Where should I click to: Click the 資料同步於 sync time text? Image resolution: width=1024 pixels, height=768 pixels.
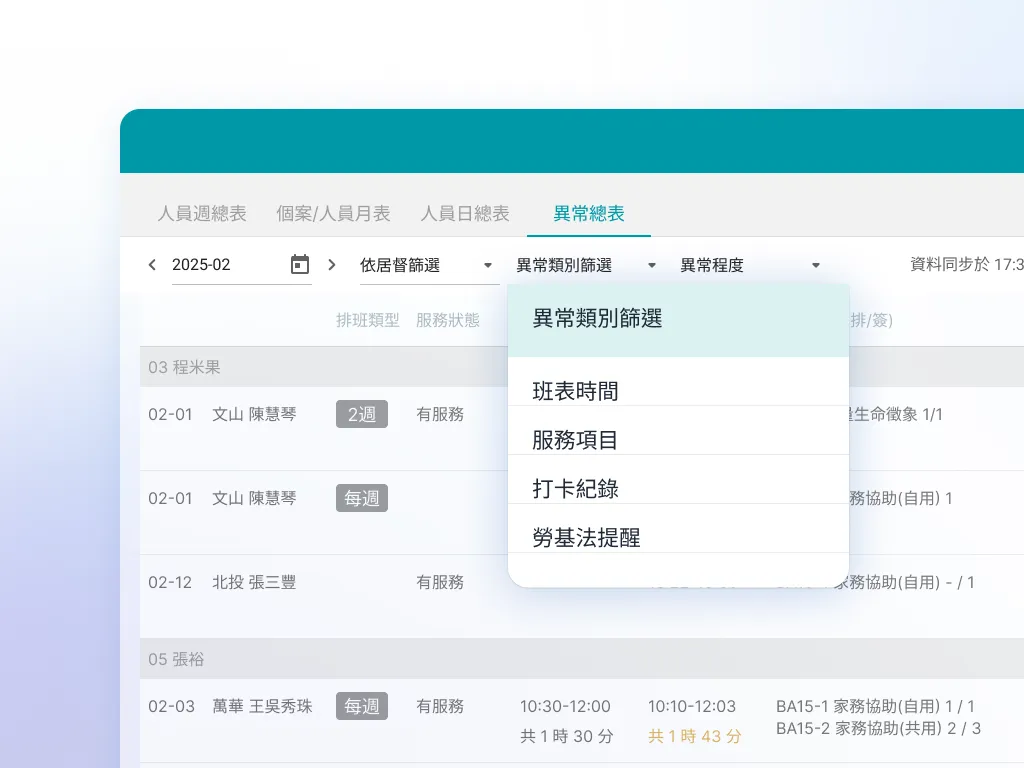967,264
